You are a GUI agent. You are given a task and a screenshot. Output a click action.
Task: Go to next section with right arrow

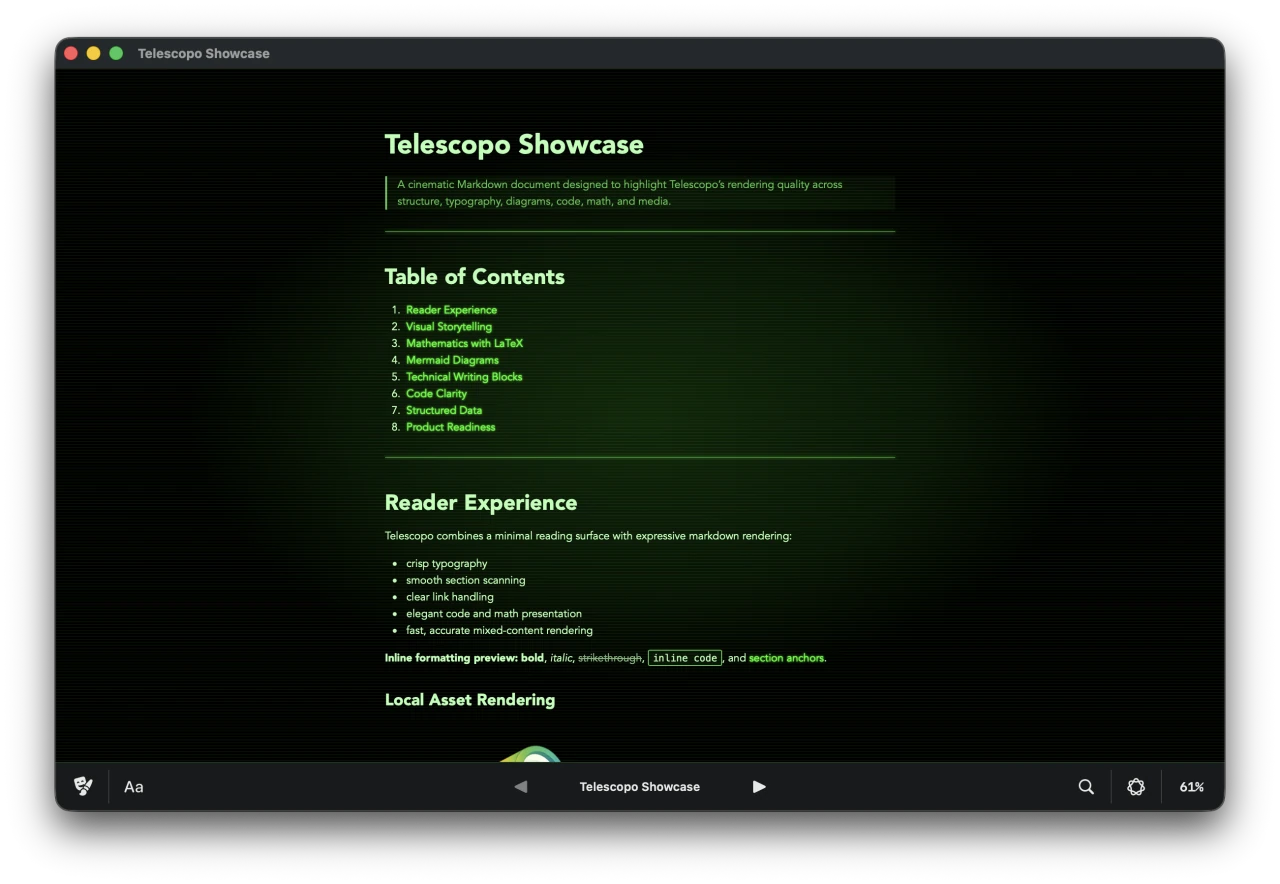coord(759,787)
